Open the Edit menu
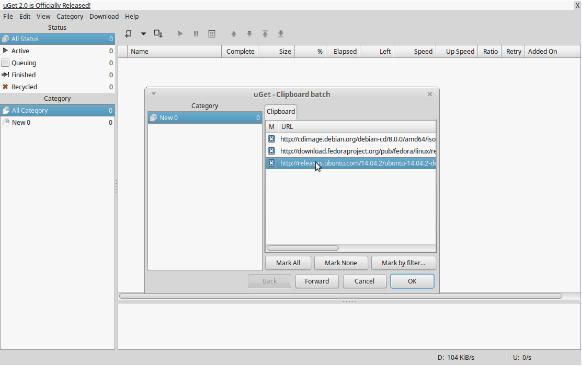Image resolution: width=582 pixels, height=366 pixels. [25, 17]
